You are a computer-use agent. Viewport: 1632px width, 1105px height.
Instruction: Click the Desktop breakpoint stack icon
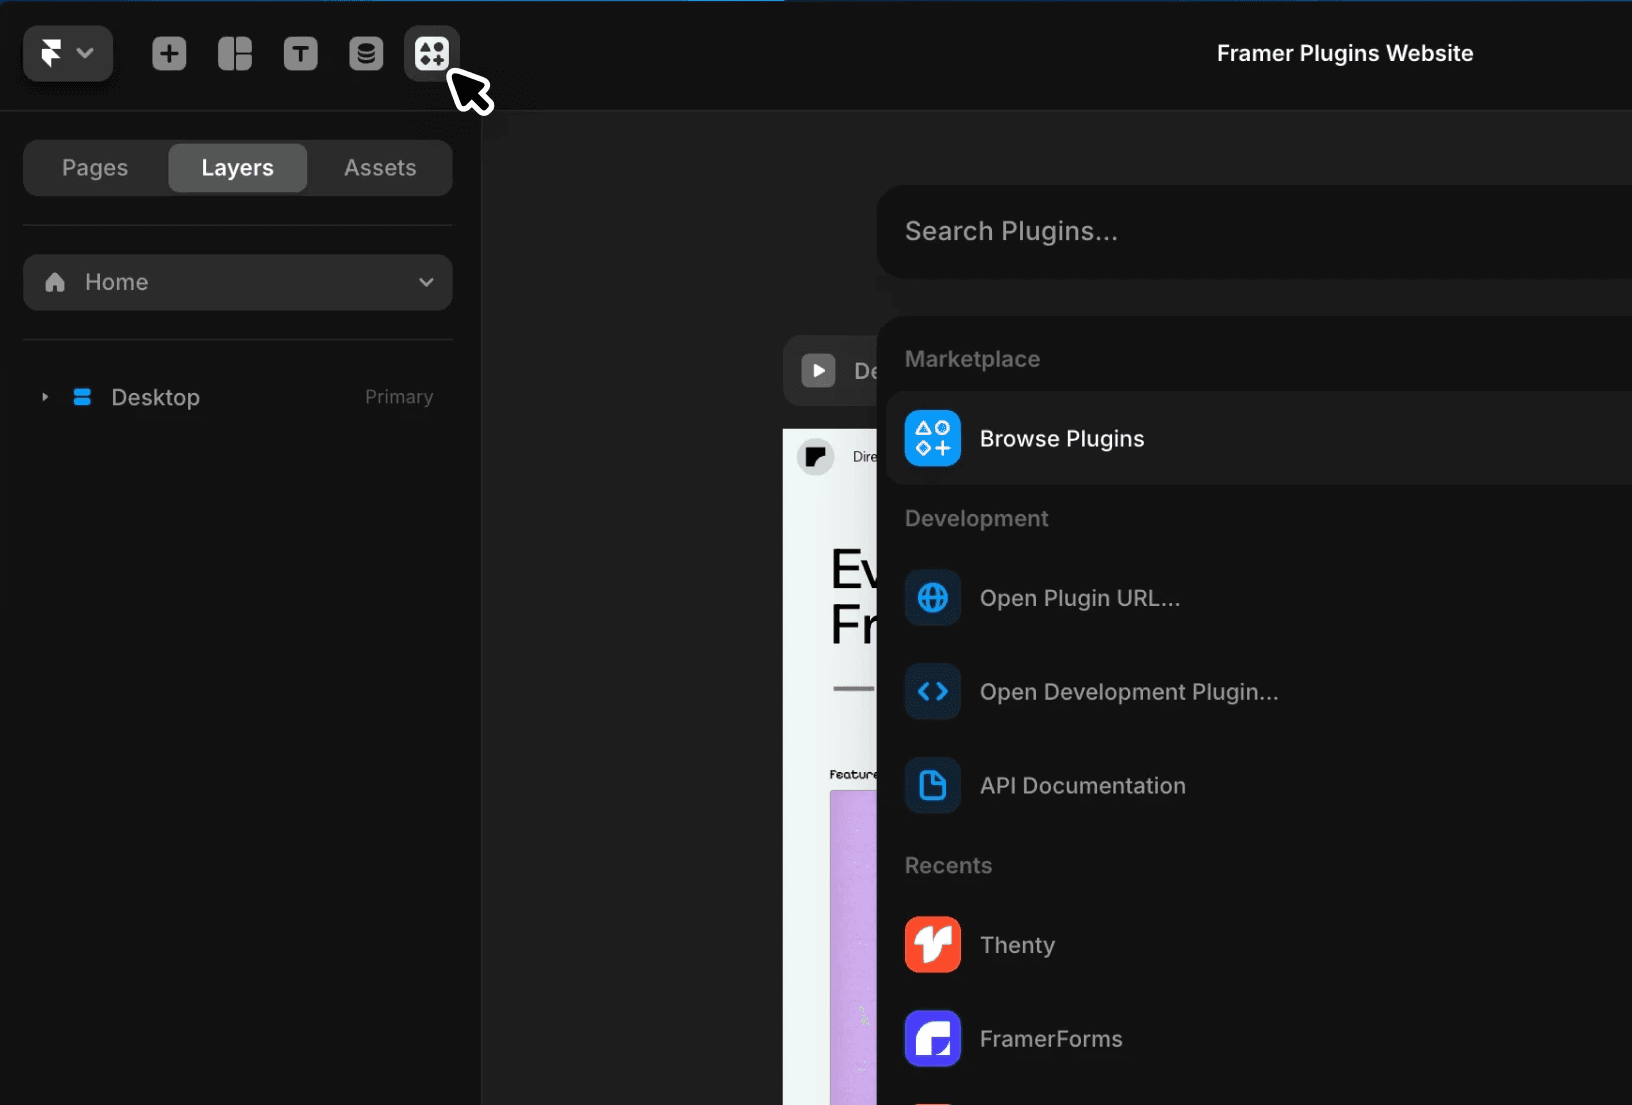pyautogui.click(x=82, y=397)
